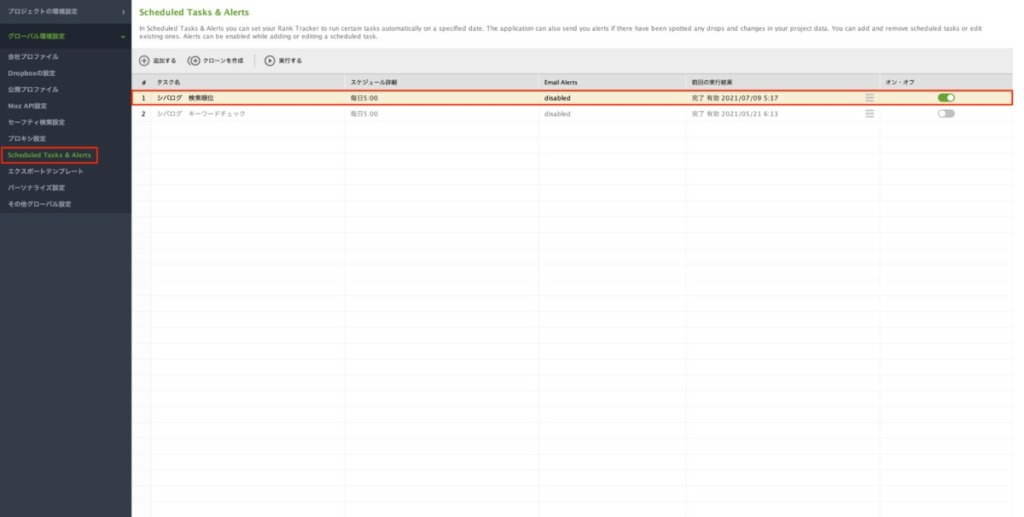This screenshot has height=517, width=1024.
Task: Click disabled in the キーワードチェック row
Action: [x=557, y=114]
